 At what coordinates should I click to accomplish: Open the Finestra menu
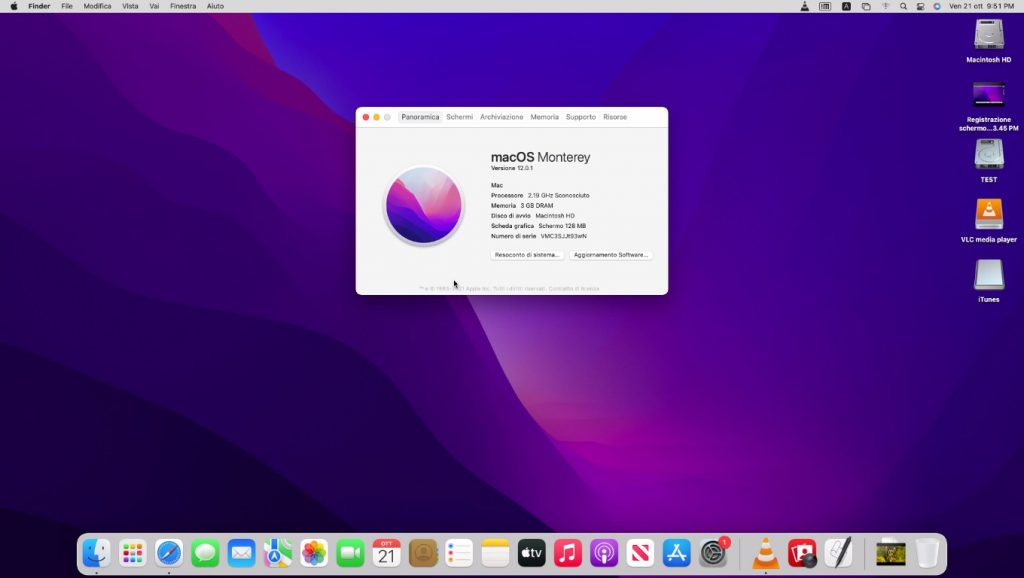pos(183,6)
